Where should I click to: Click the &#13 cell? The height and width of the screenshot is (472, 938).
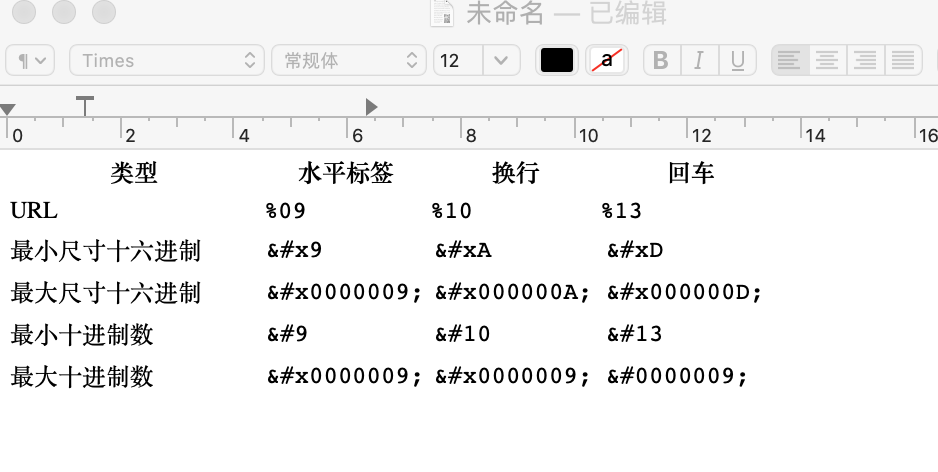point(635,333)
